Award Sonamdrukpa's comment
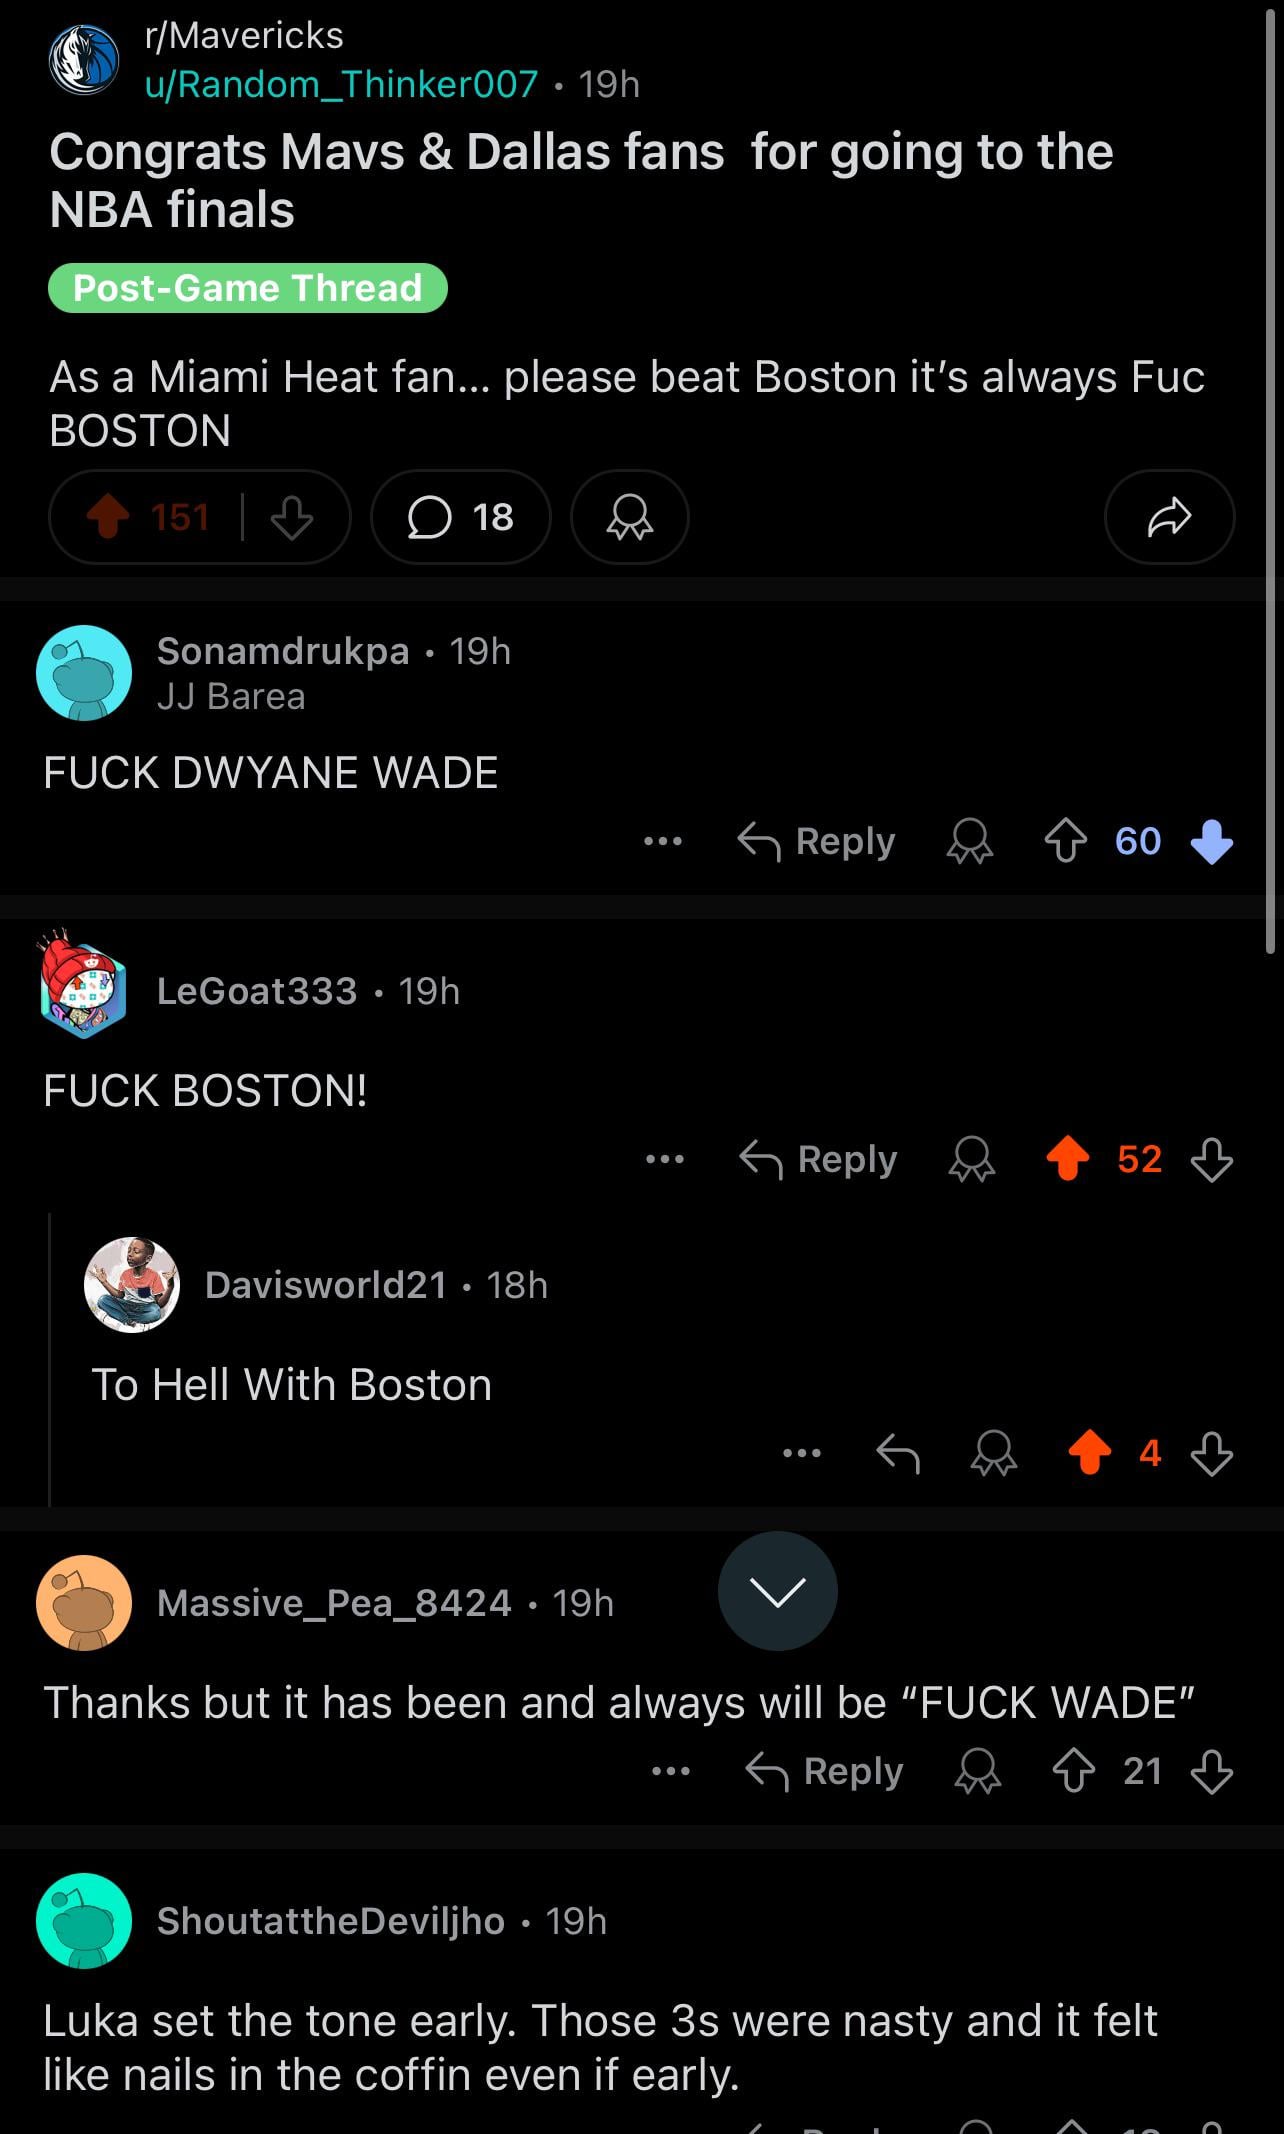Screen dimensions: 1284x2134 pyautogui.click(x=969, y=841)
